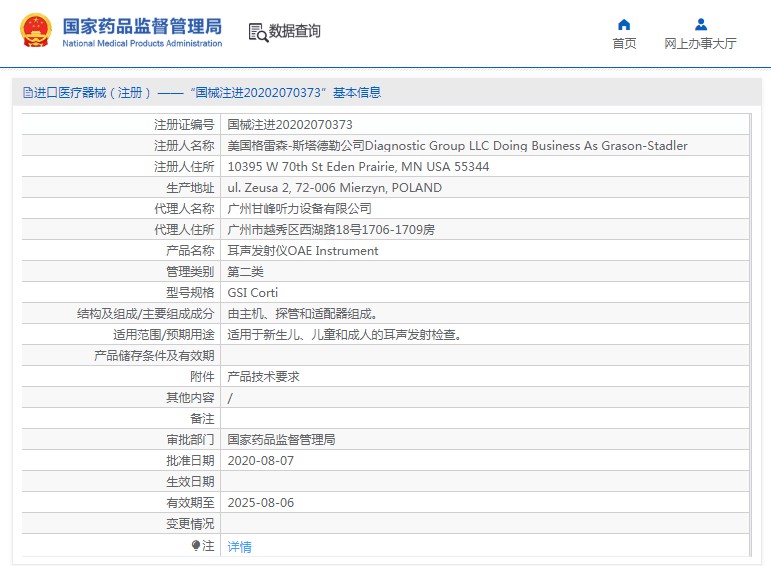Screen dimensions: 771x566
Task: Click the 生效日期 row label
Action: [x=190, y=482]
